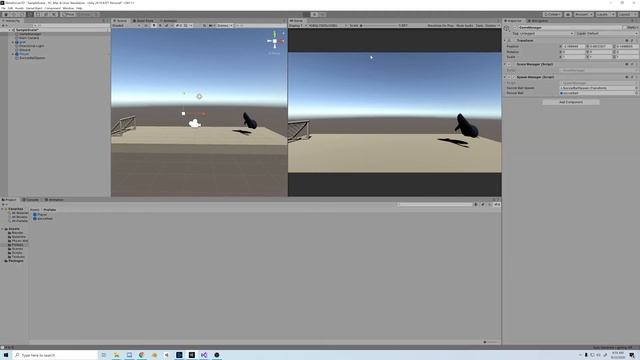Switch to the Animator tab
The height and width of the screenshot is (360, 640).
click(x=169, y=20)
